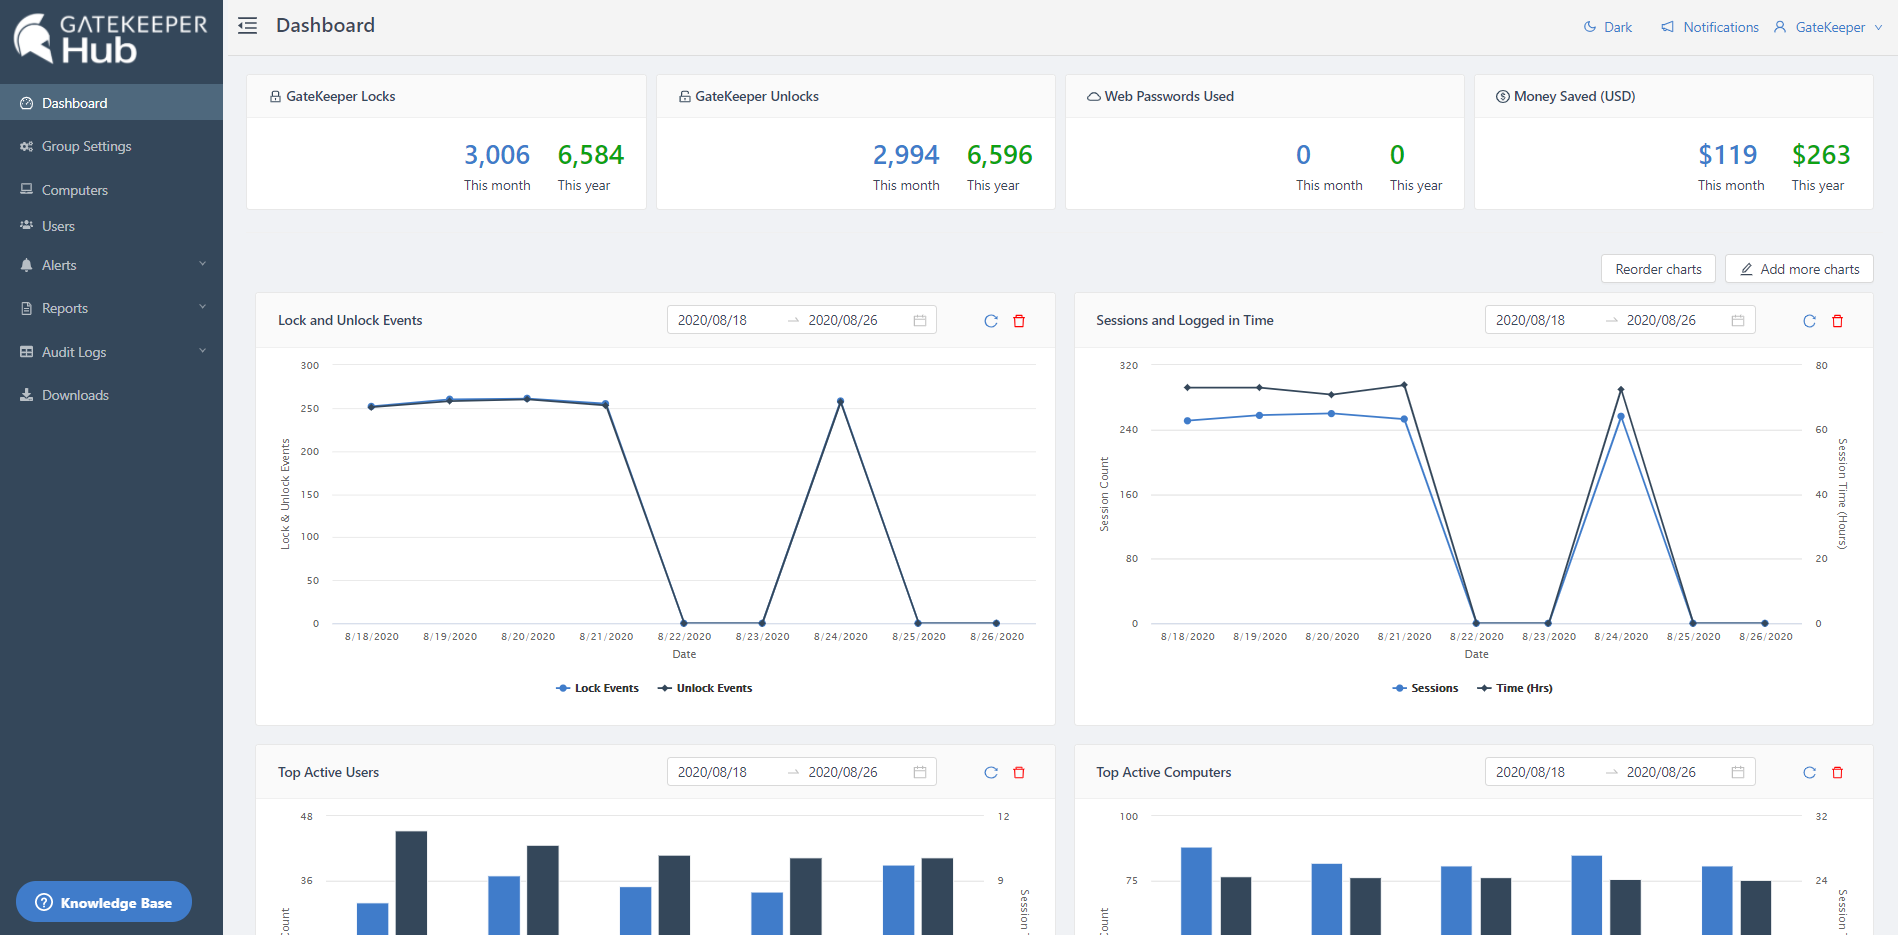Click the $263 money saved This year value

pyautogui.click(x=1821, y=155)
